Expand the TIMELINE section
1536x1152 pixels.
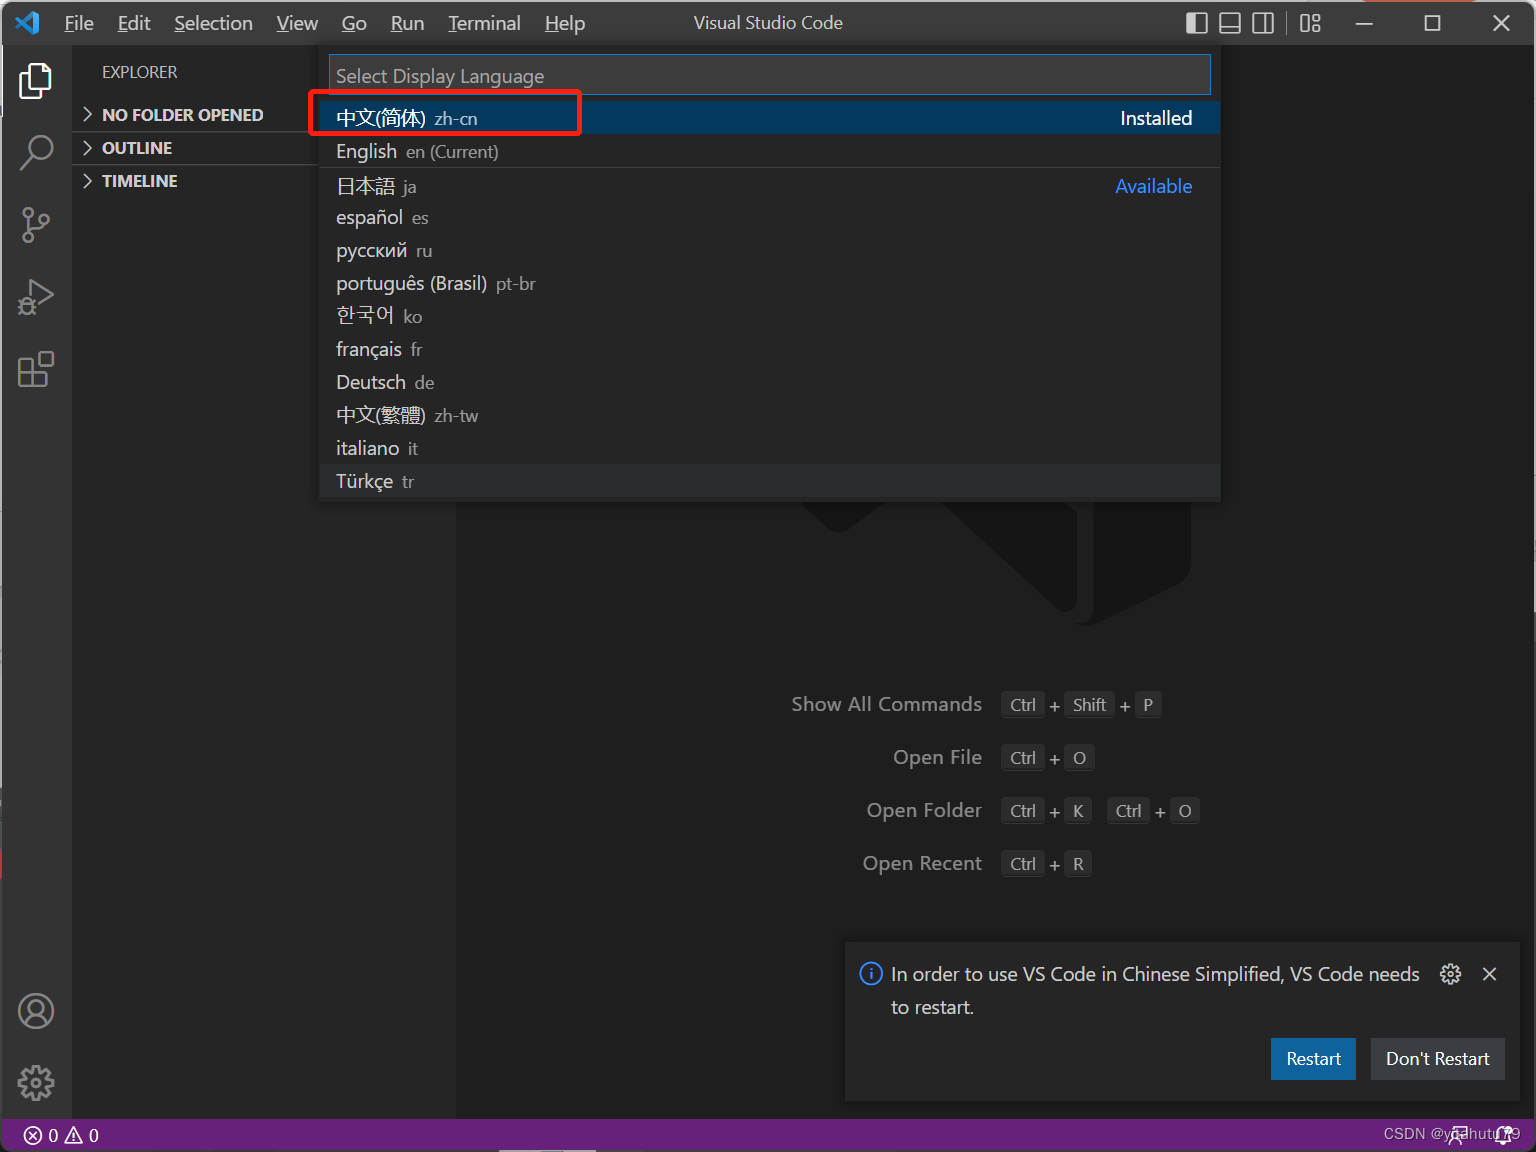coord(139,181)
